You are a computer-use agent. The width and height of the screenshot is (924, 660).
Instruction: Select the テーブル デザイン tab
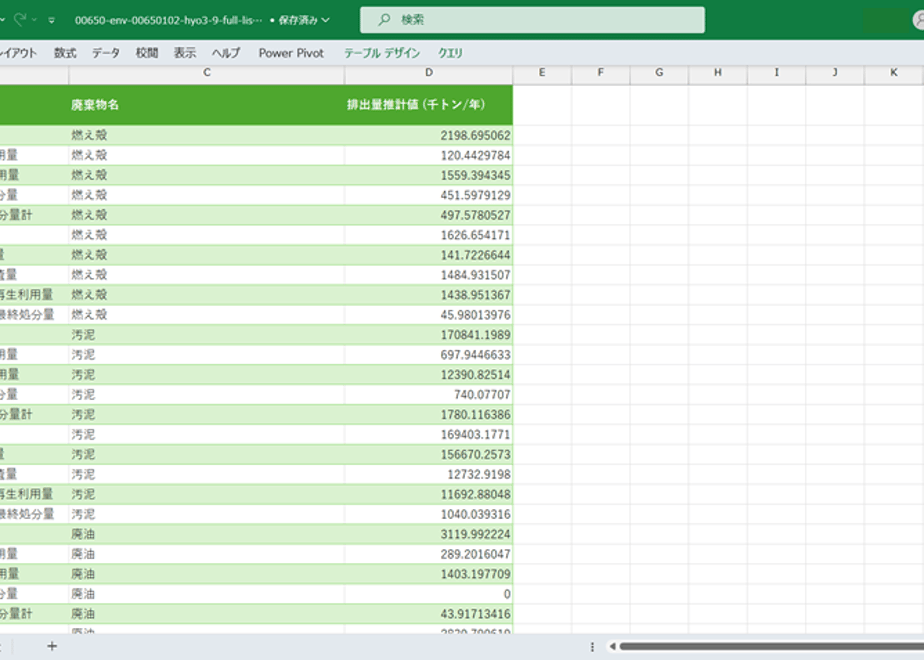(x=382, y=53)
